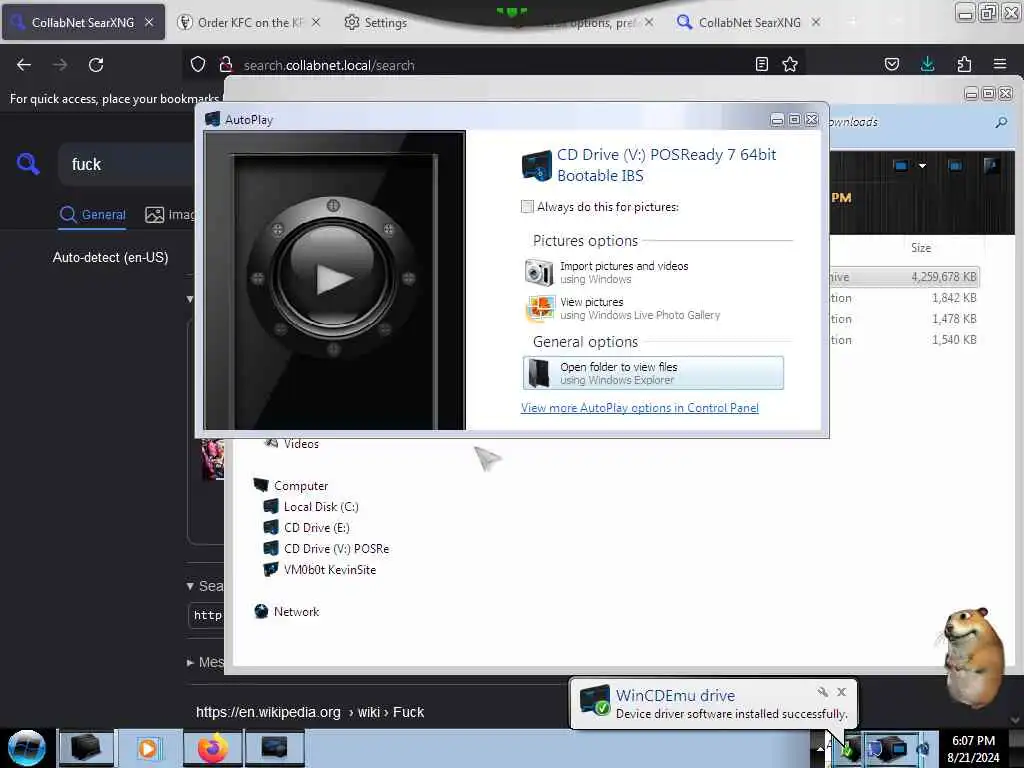Choose Import pictures and videos option

pos(653,272)
